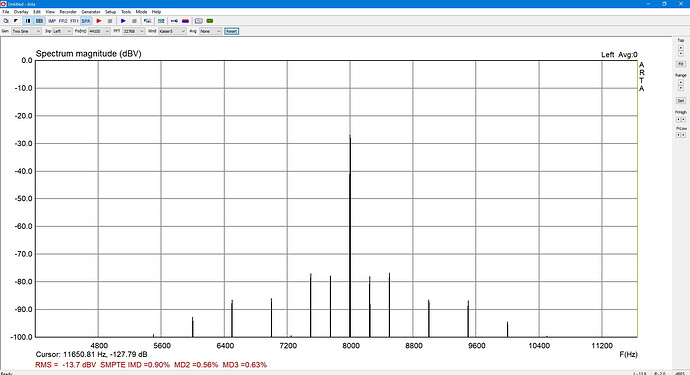This screenshot has width=690, height=375.
Task: Increase Top with its up arrow
Action: [681, 48]
